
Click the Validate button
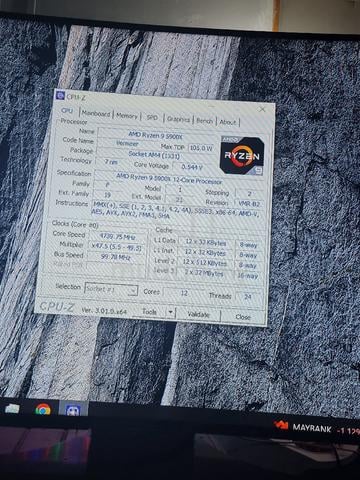[198, 314]
